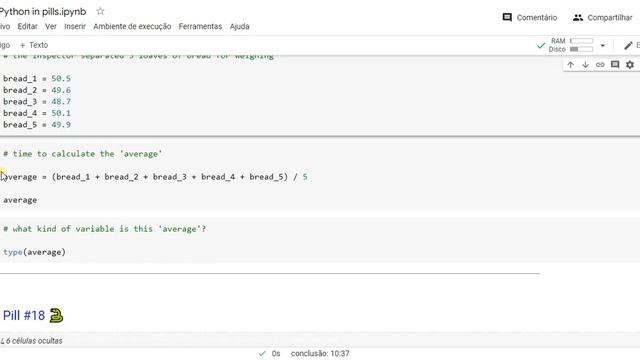Click the 'bread_3 = 48.7' code line
The image size is (640, 360).
[37, 102]
